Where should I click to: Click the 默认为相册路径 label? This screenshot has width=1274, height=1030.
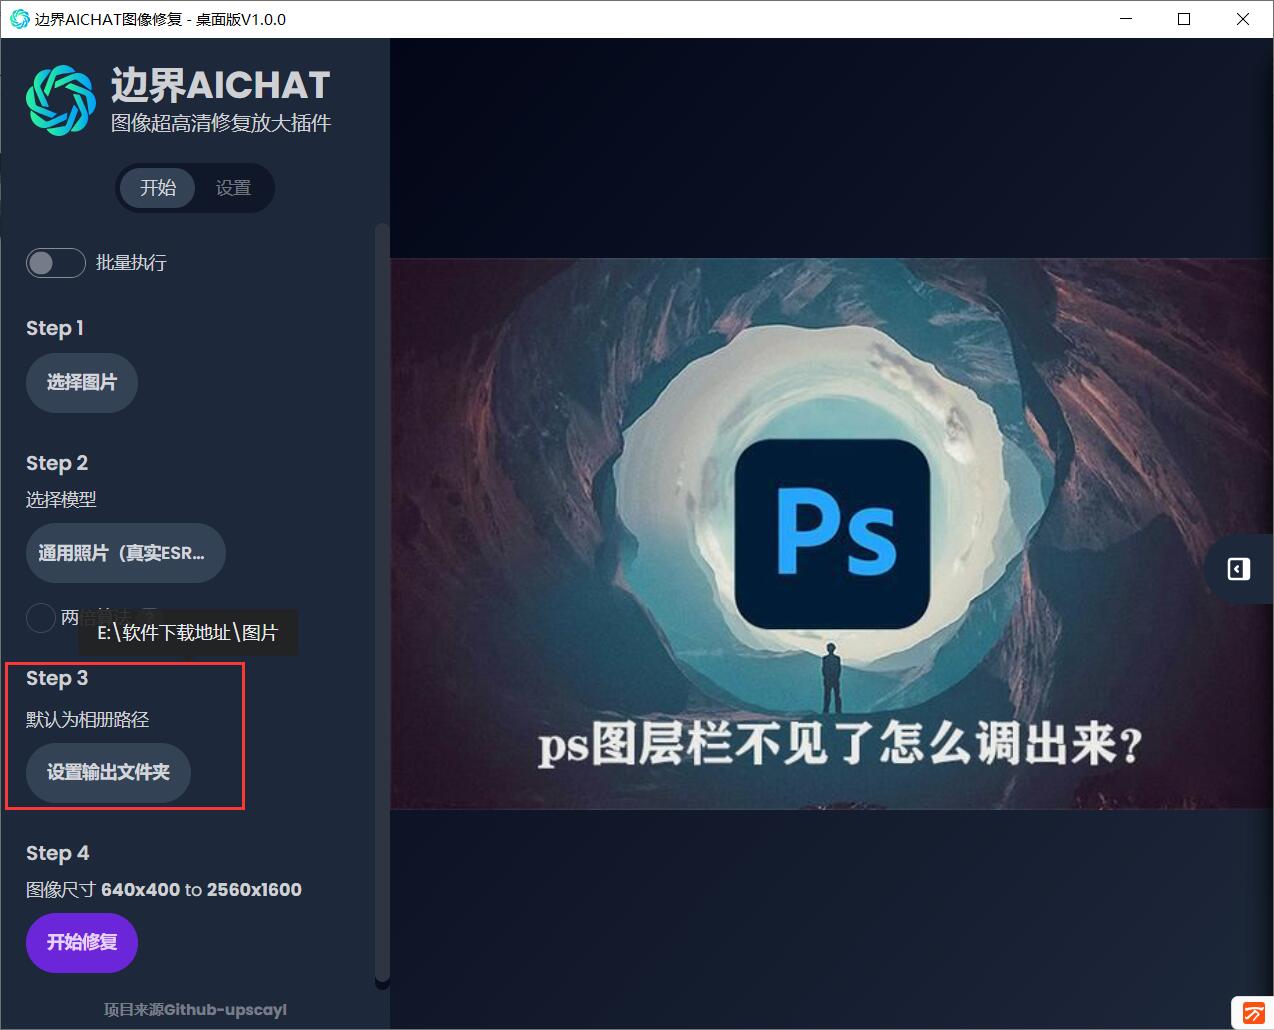coord(88,719)
